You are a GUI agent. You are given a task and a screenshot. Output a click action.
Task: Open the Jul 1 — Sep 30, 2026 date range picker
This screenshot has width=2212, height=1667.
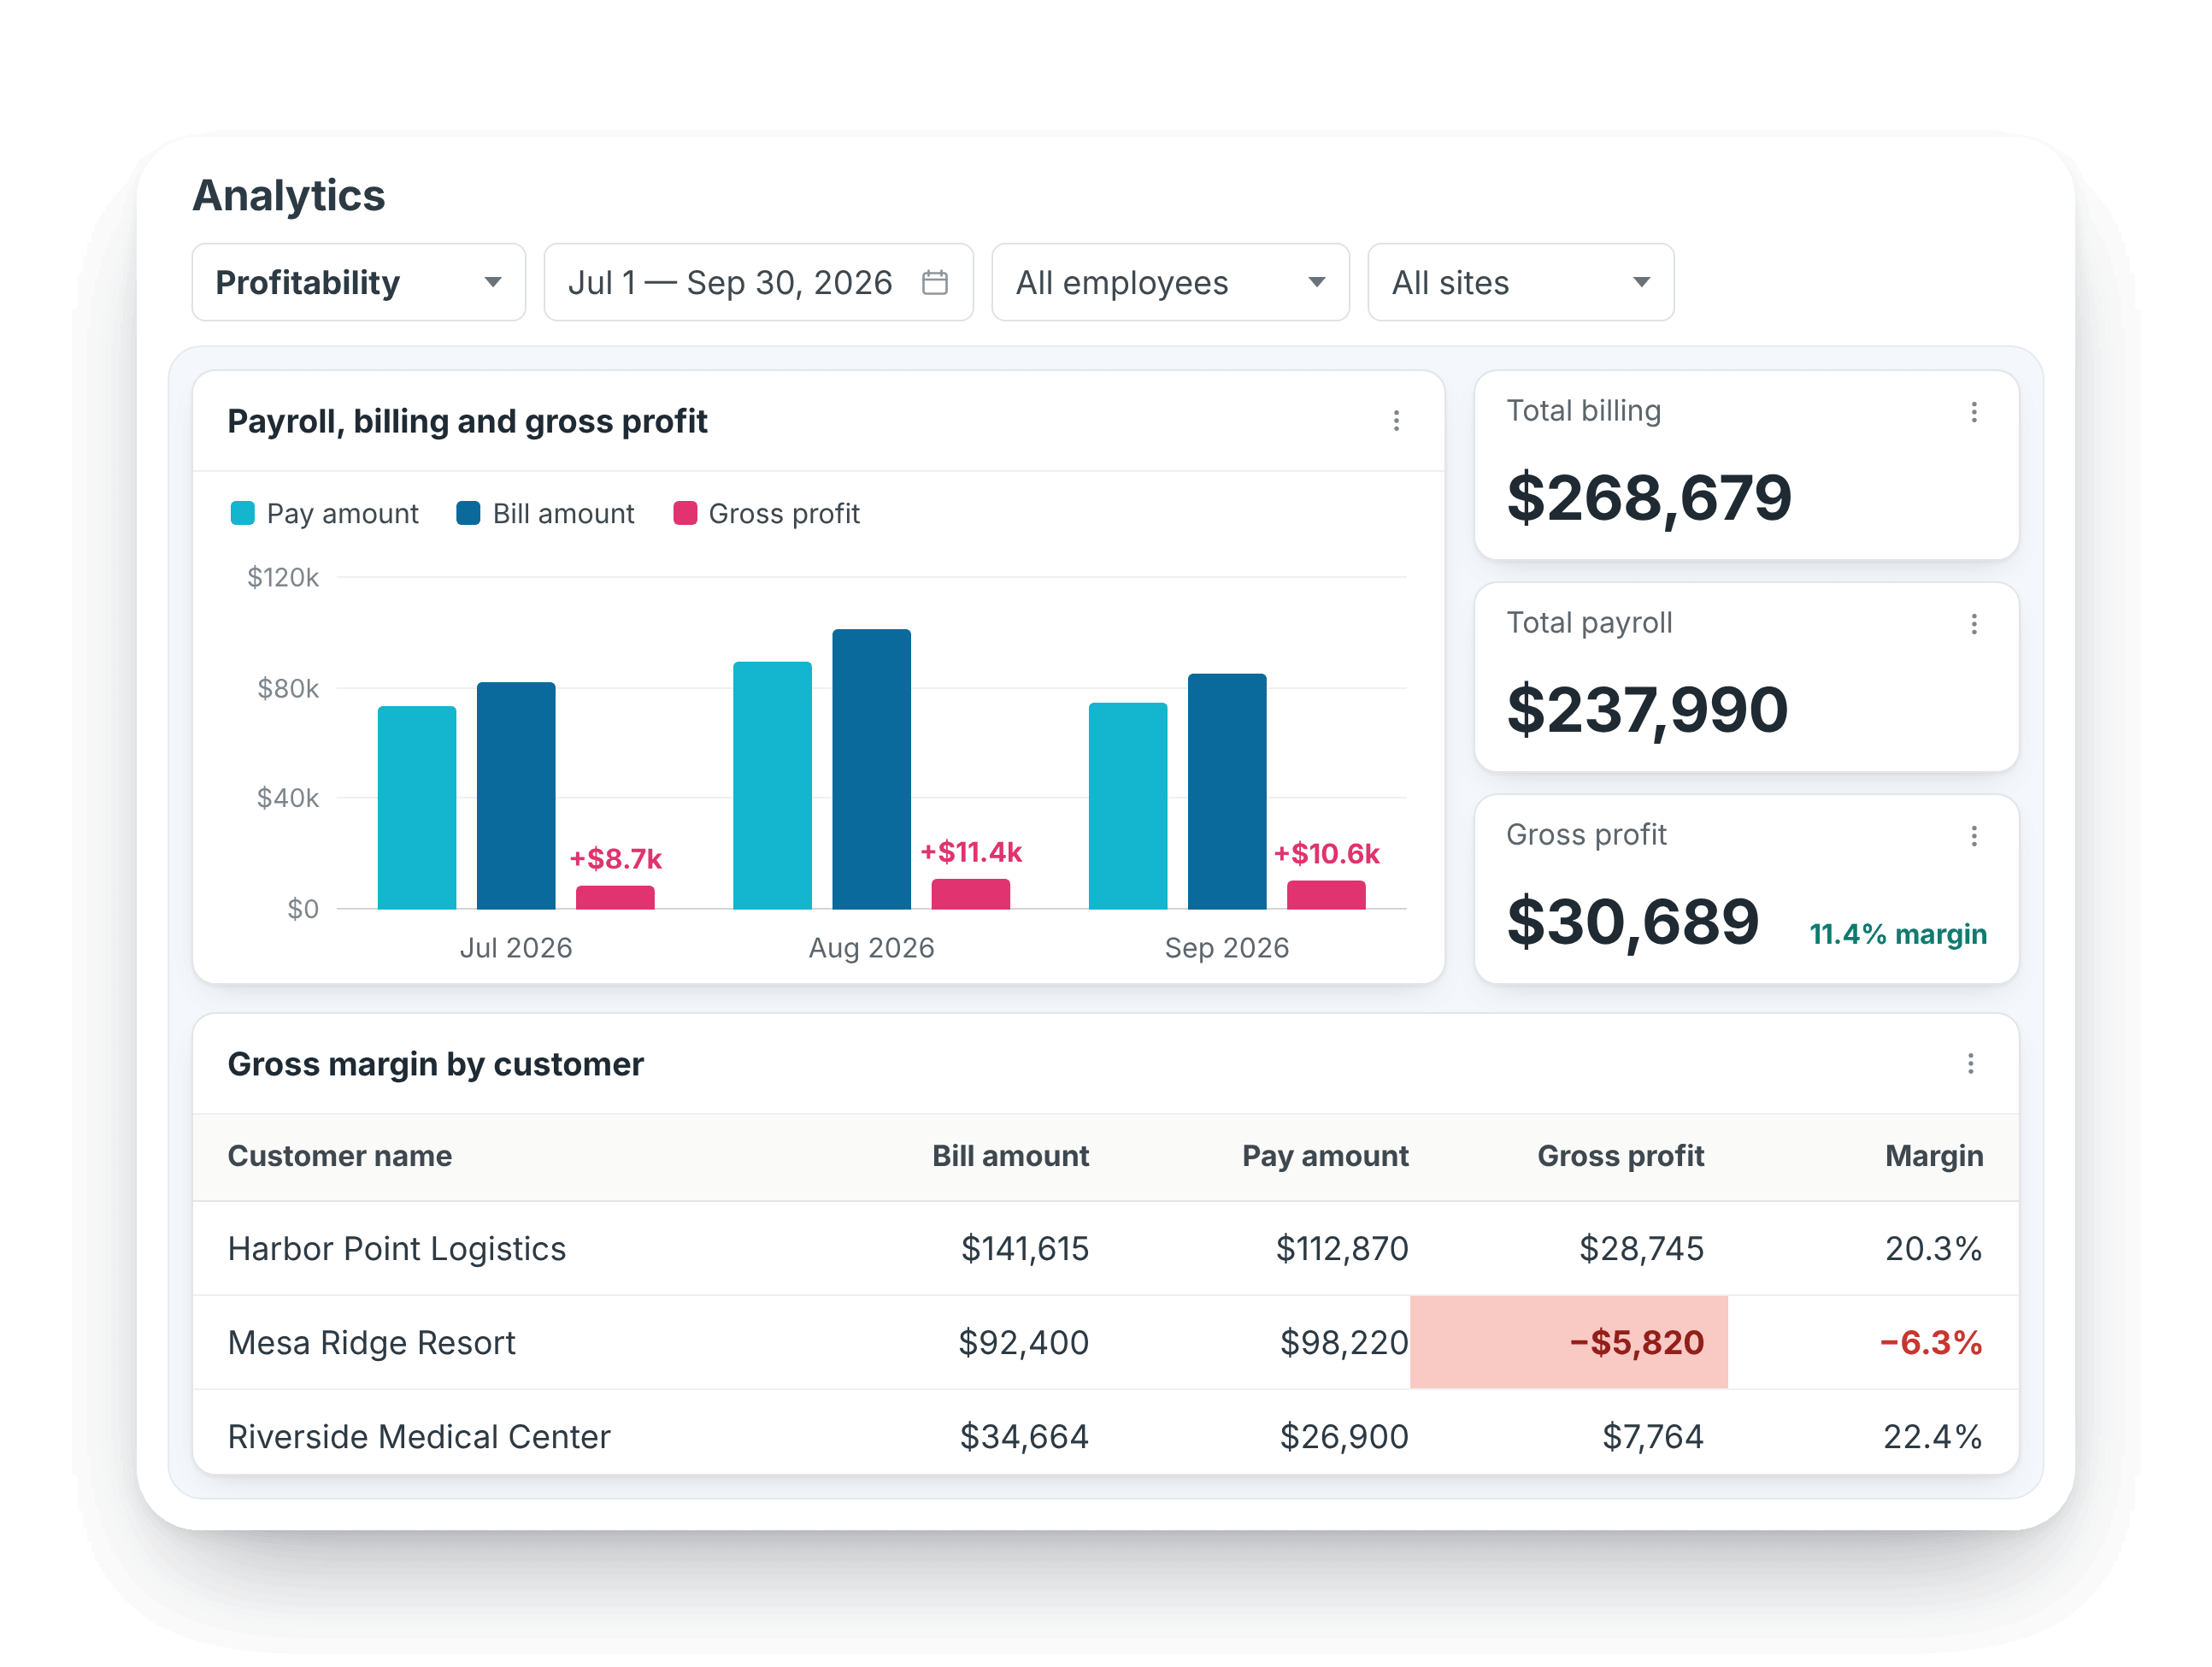(x=758, y=283)
